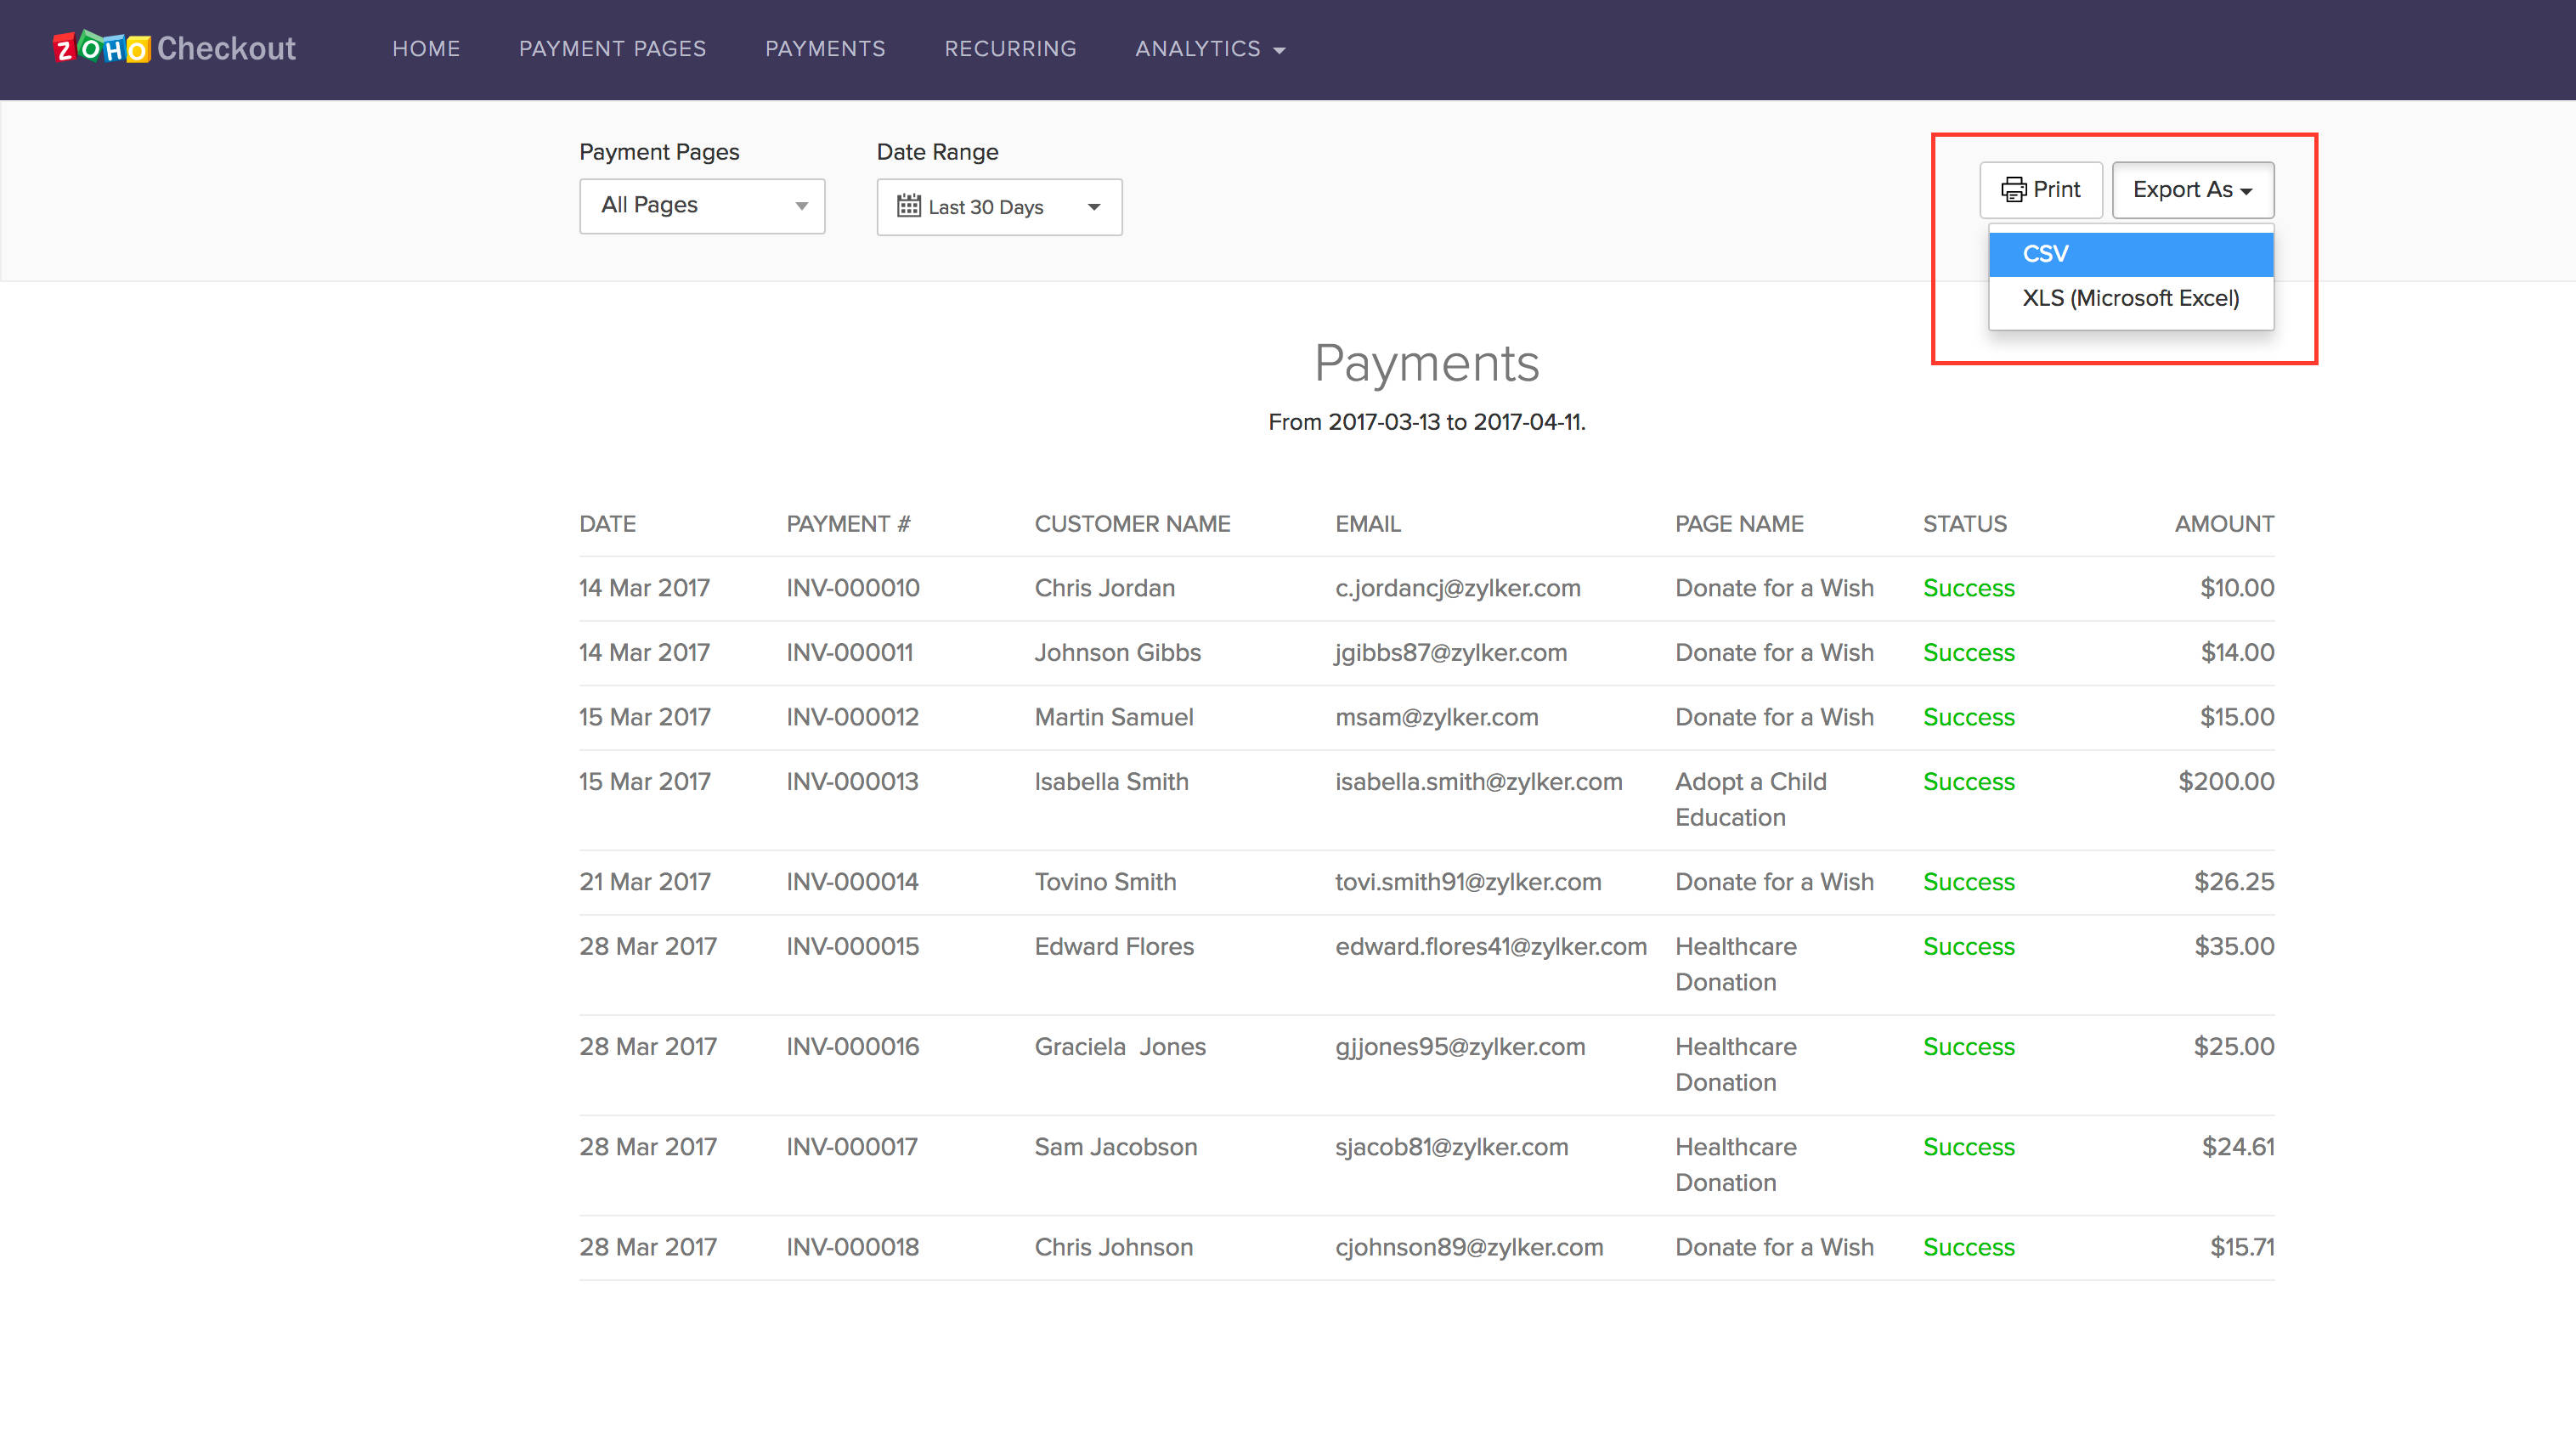This screenshot has height=1439, width=2576.
Task: Switch to the PAYMENTS tab
Action: (825, 48)
